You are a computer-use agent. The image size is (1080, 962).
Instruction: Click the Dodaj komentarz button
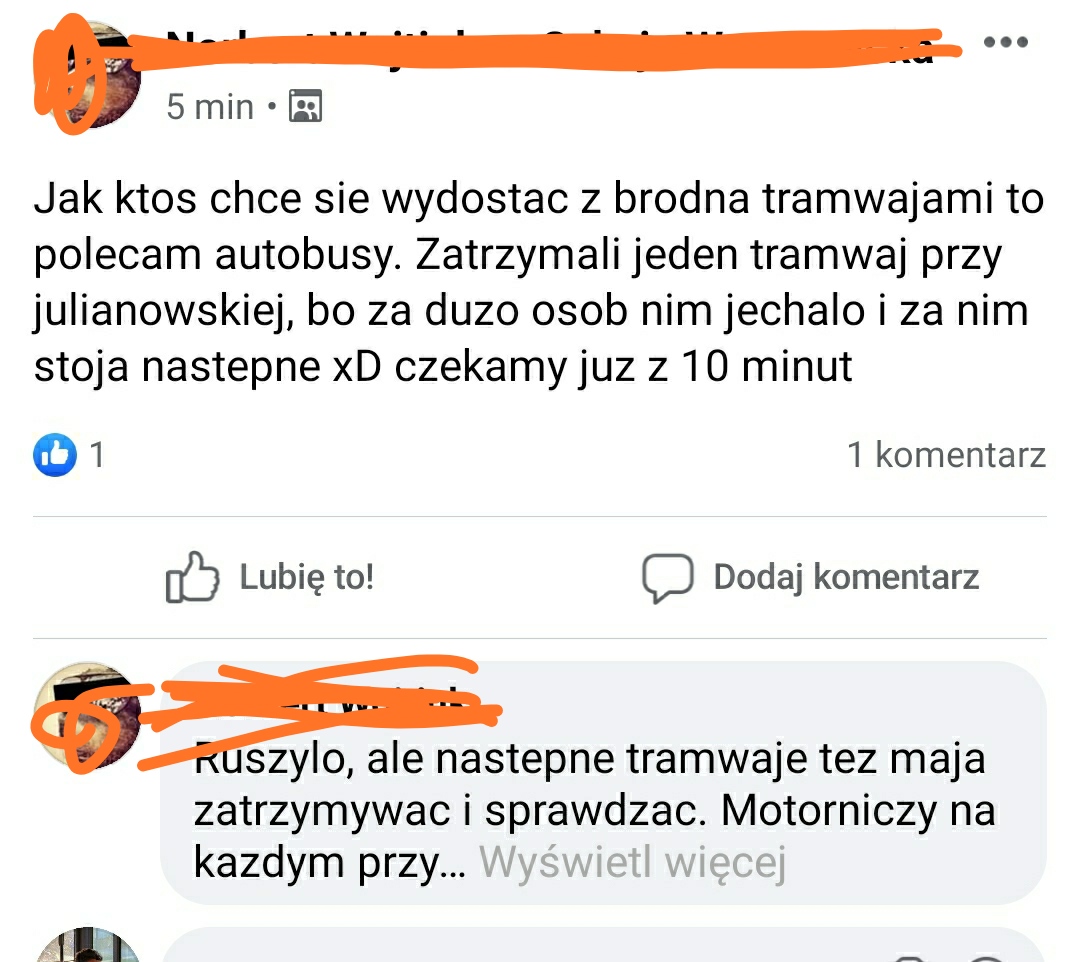click(x=810, y=578)
